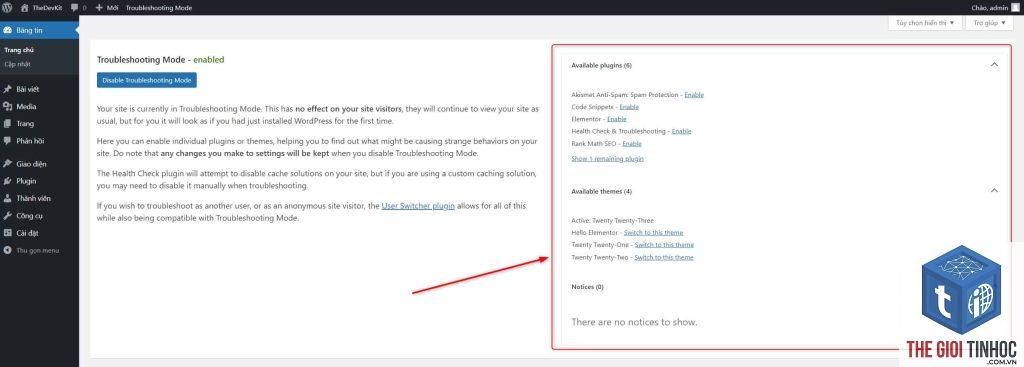The width and height of the screenshot is (1024, 367).
Task: Click Disable Troubleshooting Mode button
Action: point(146,80)
